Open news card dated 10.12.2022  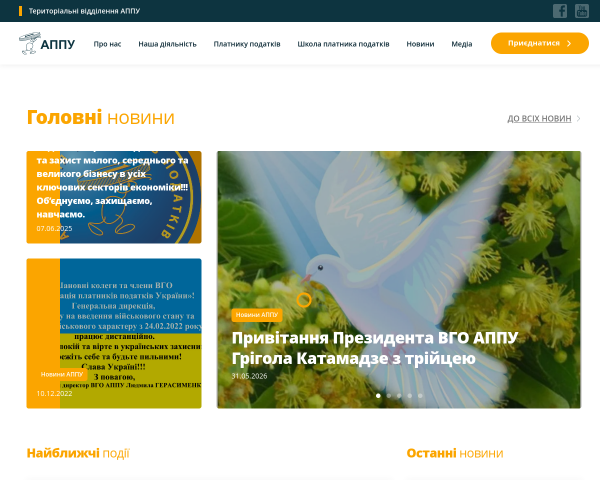pyautogui.click(x=114, y=333)
